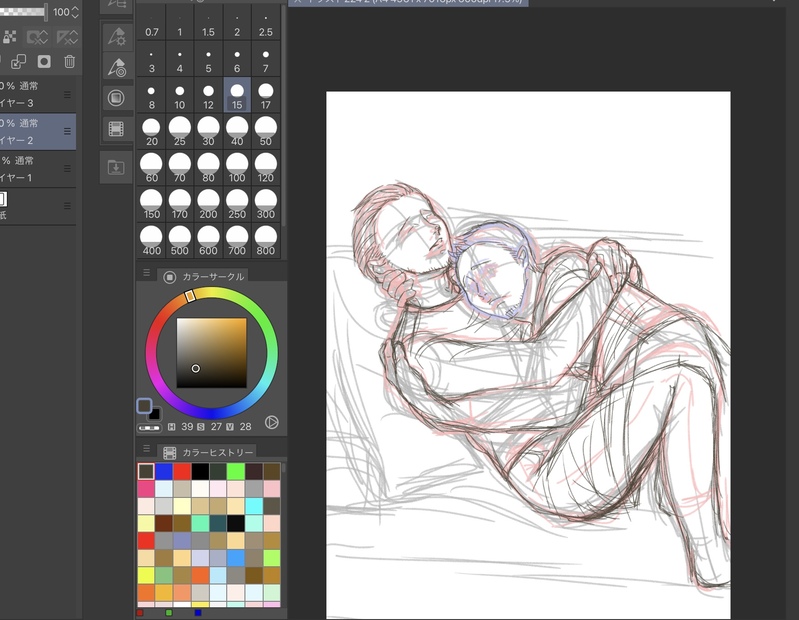Open the color history panel menu (three lines)
The width and height of the screenshot is (799, 620).
tap(147, 448)
